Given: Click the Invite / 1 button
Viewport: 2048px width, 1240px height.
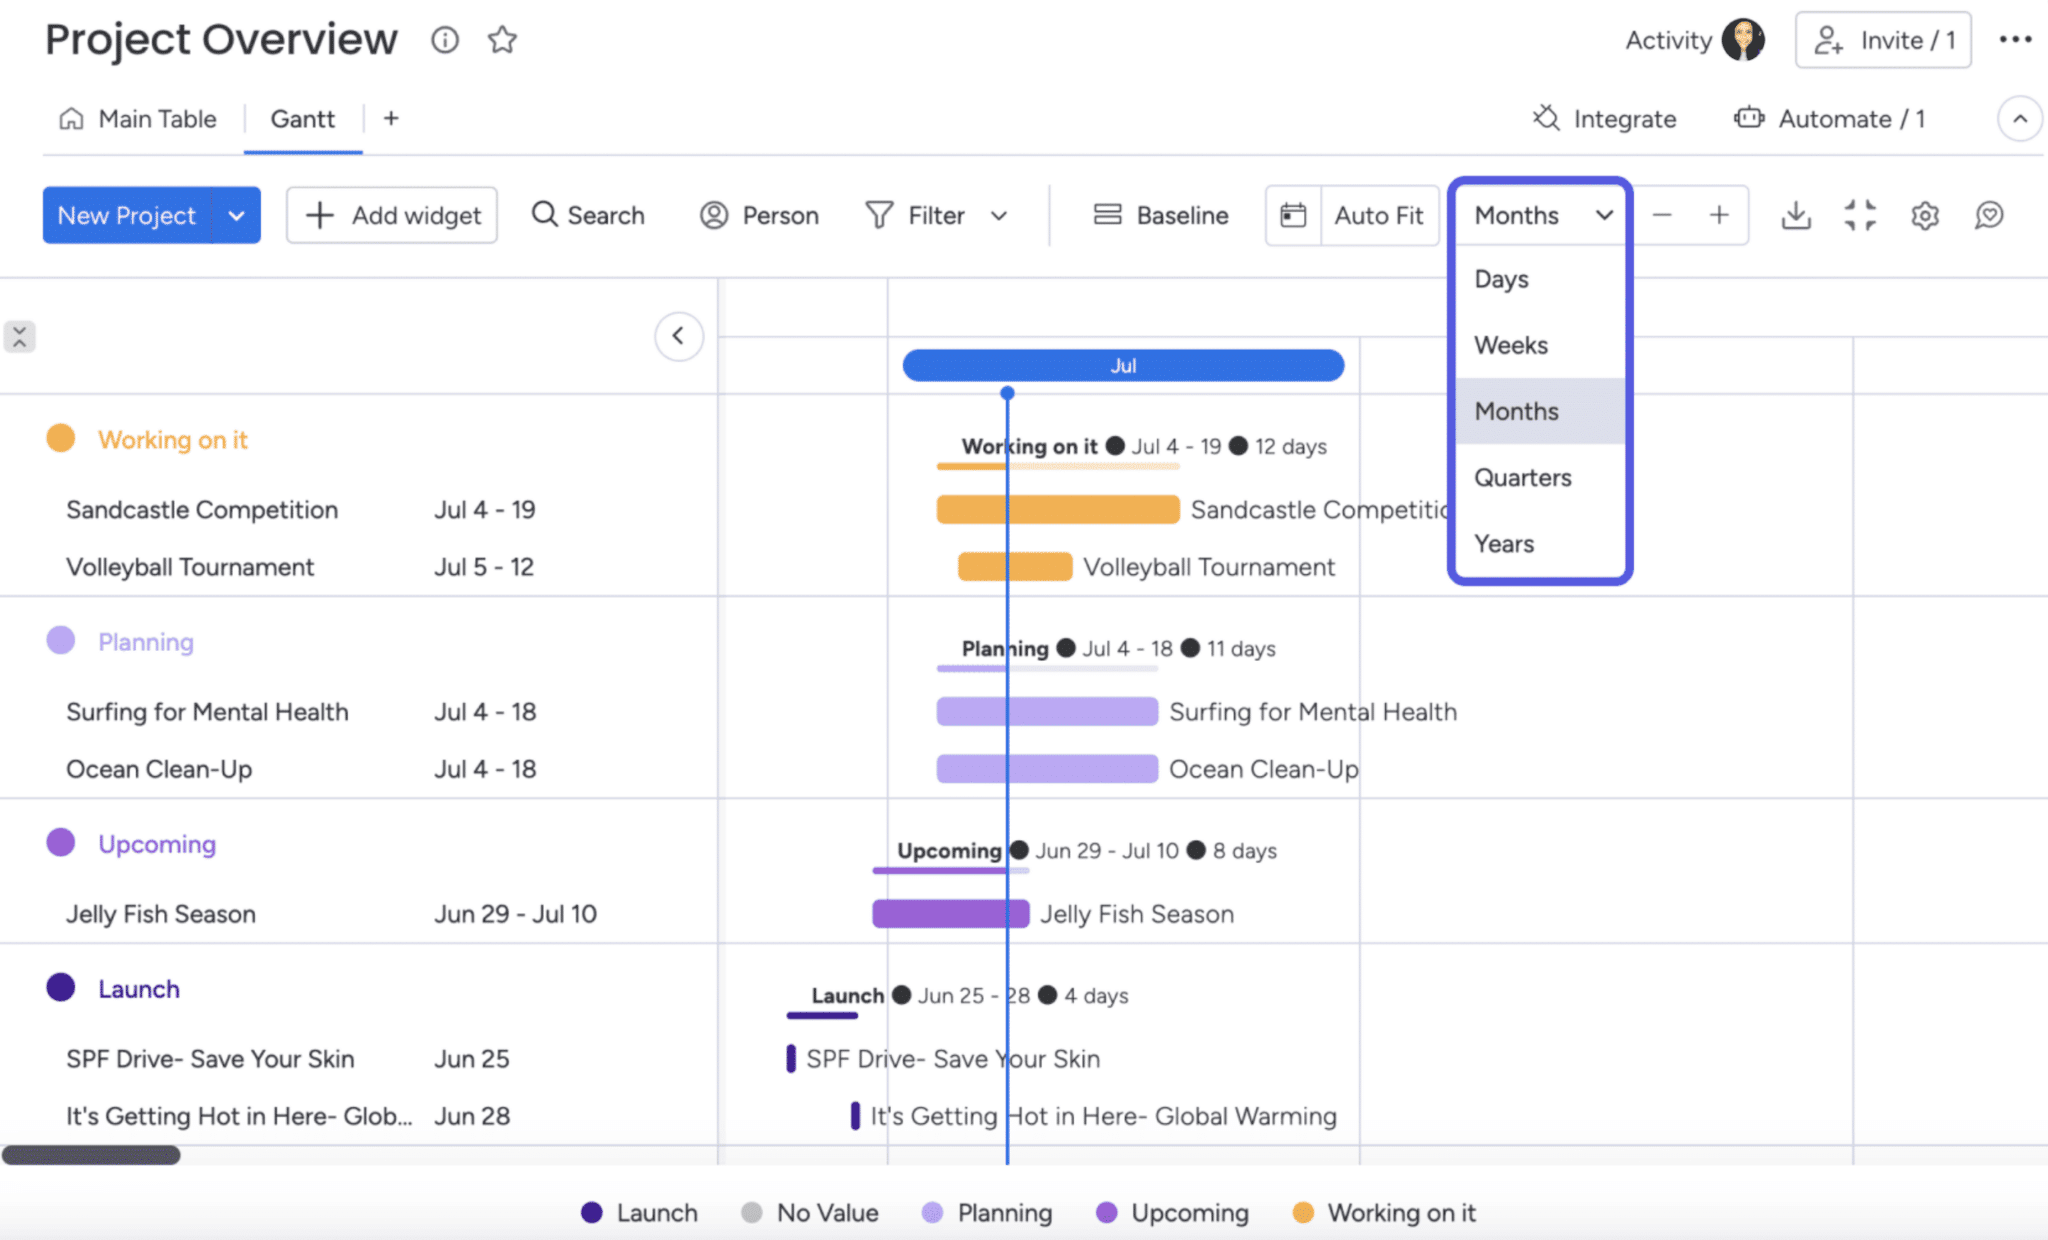Looking at the screenshot, I should [x=1884, y=40].
